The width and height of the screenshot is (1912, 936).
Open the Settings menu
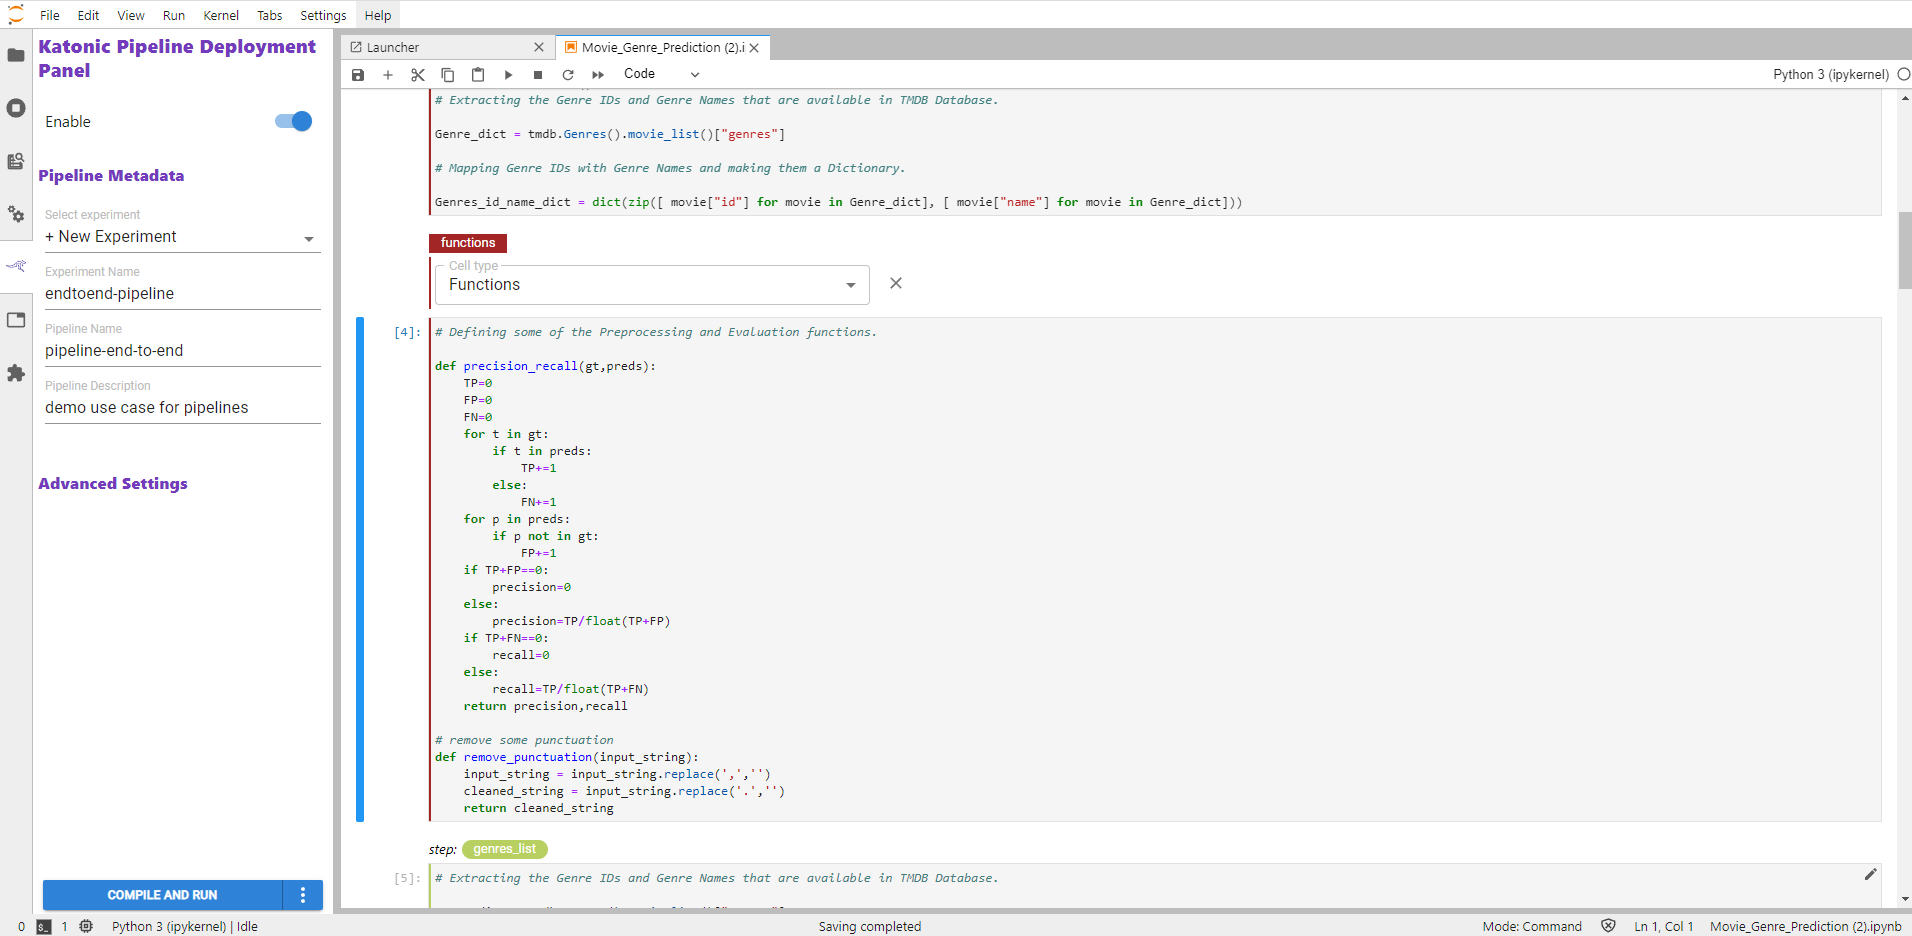pyautogui.click(x=323, y=15)
